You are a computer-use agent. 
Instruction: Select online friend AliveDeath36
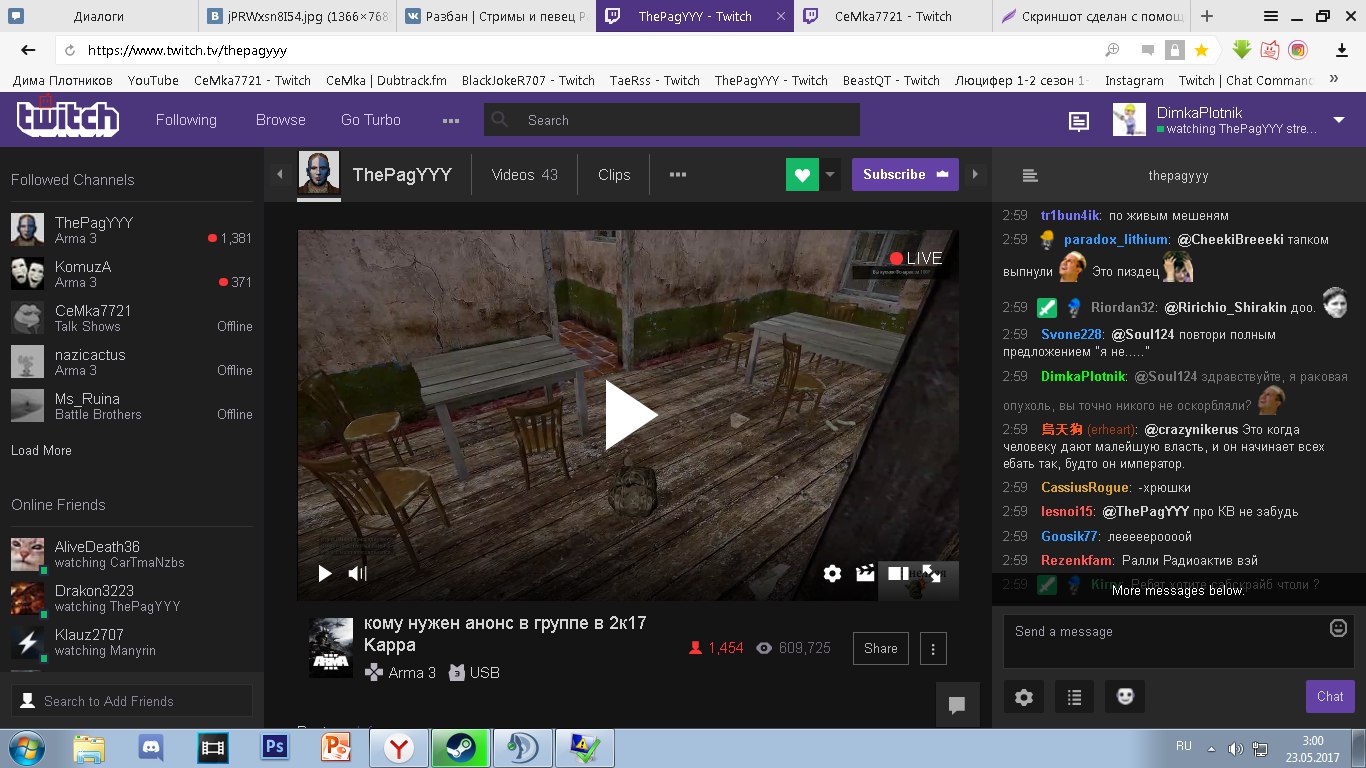pyautogui.click(x=132, y=554)
